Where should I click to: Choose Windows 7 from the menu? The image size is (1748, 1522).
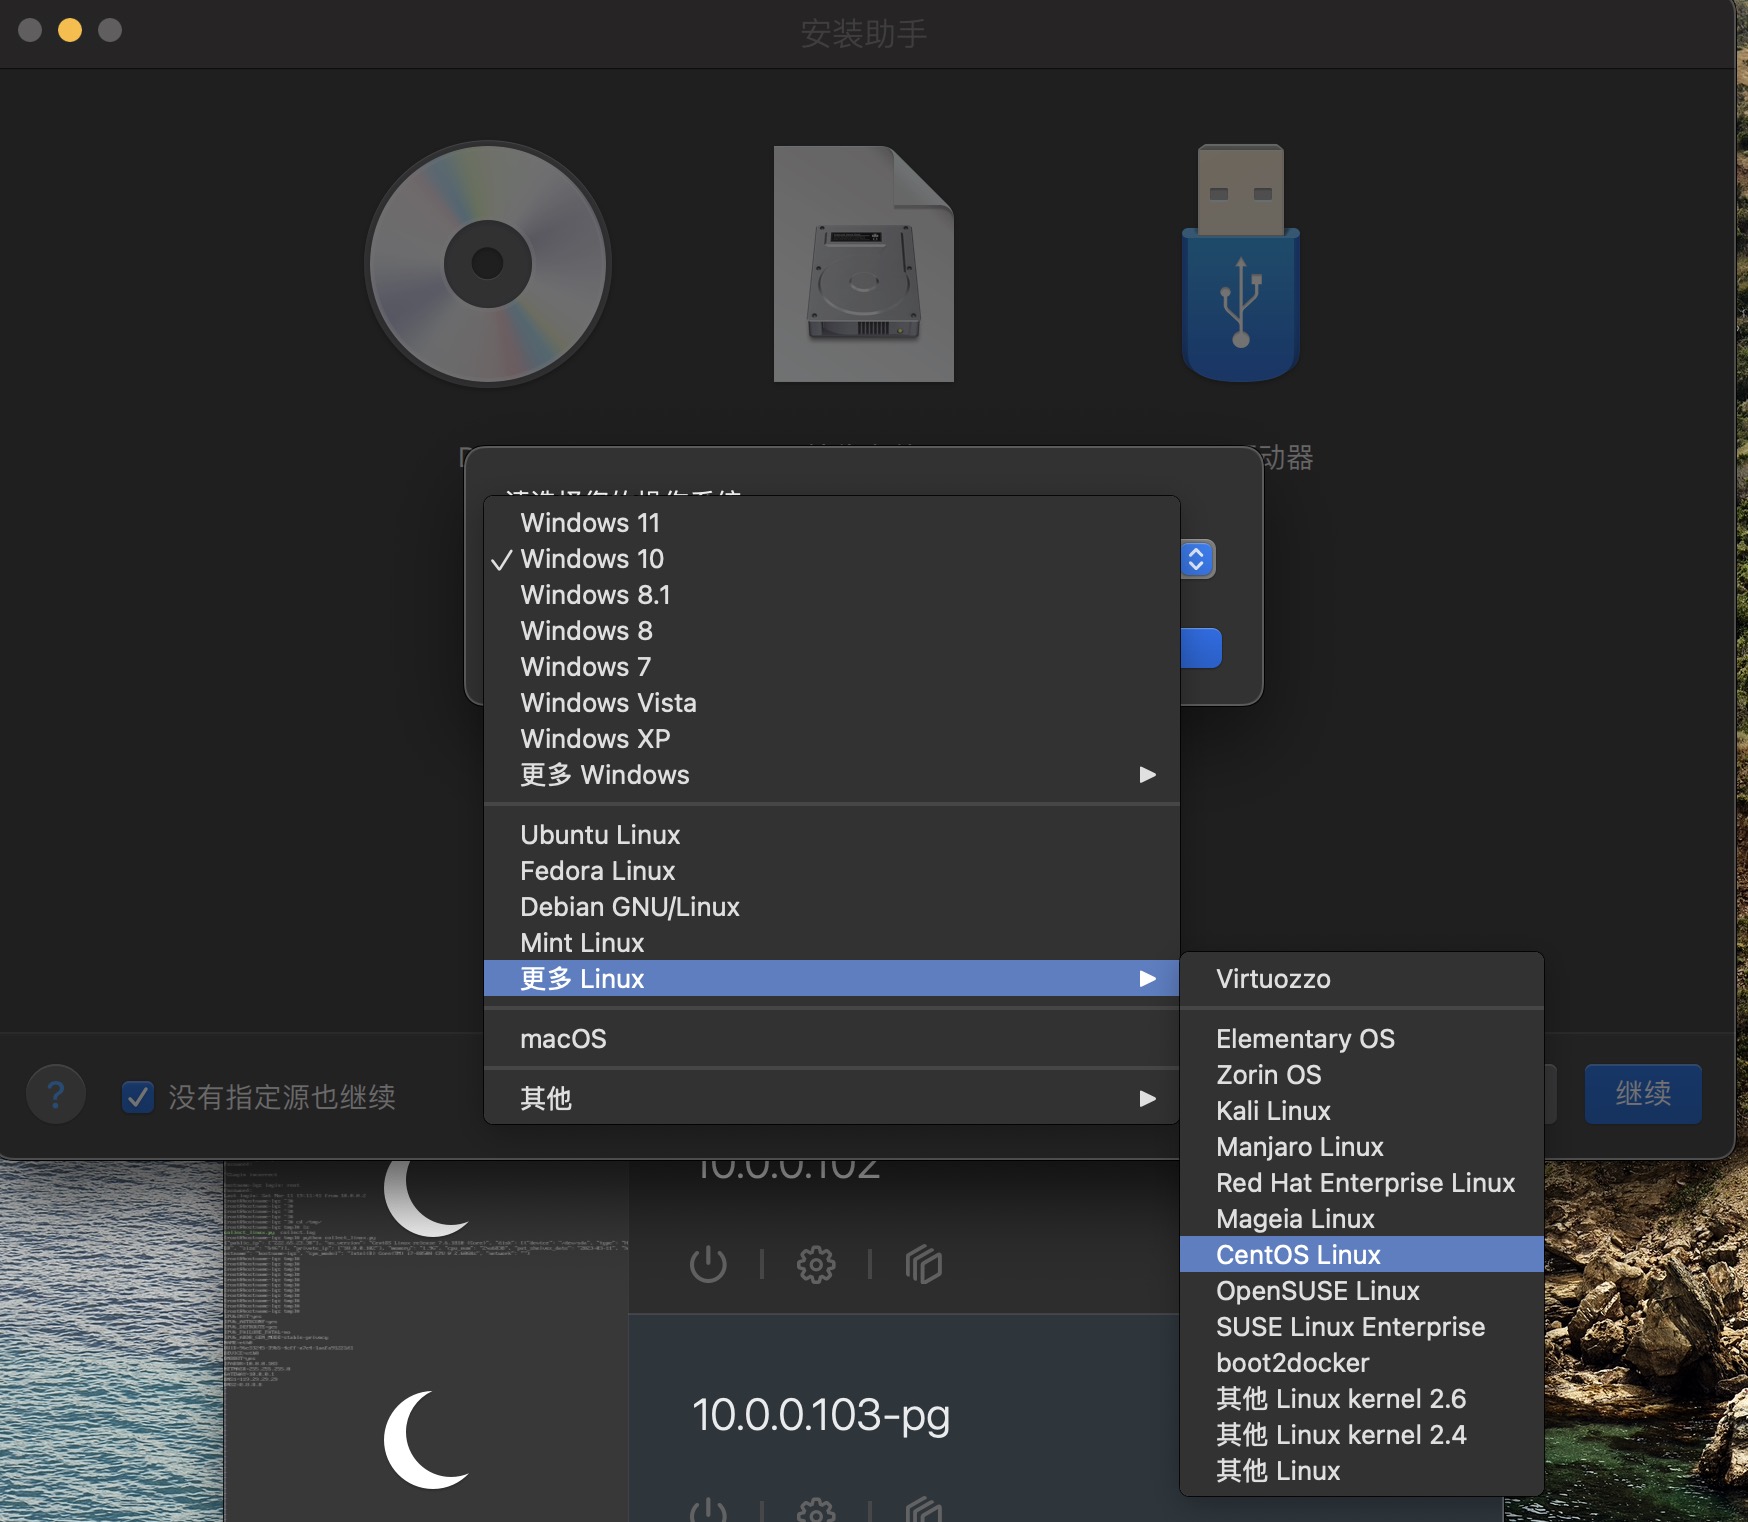(832, 667)
